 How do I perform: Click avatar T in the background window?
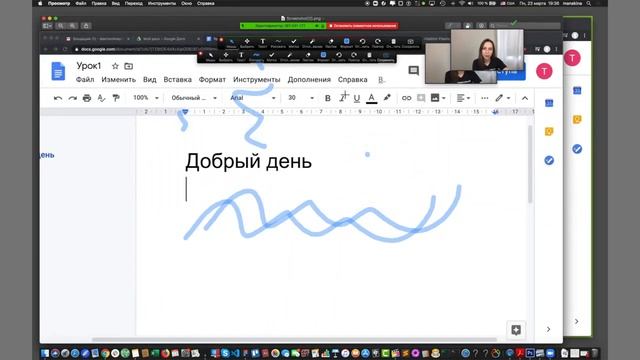(x=572, y=58)
